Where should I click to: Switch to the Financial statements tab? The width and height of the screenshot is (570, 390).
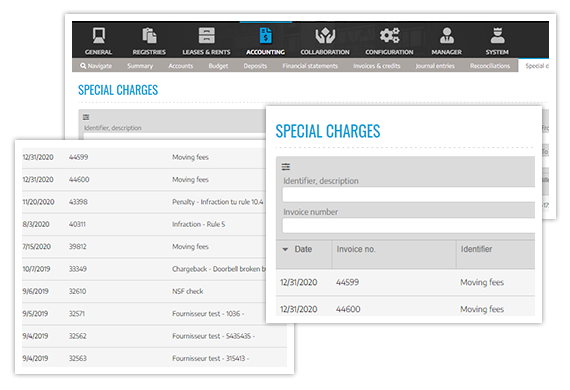[310, 66]
